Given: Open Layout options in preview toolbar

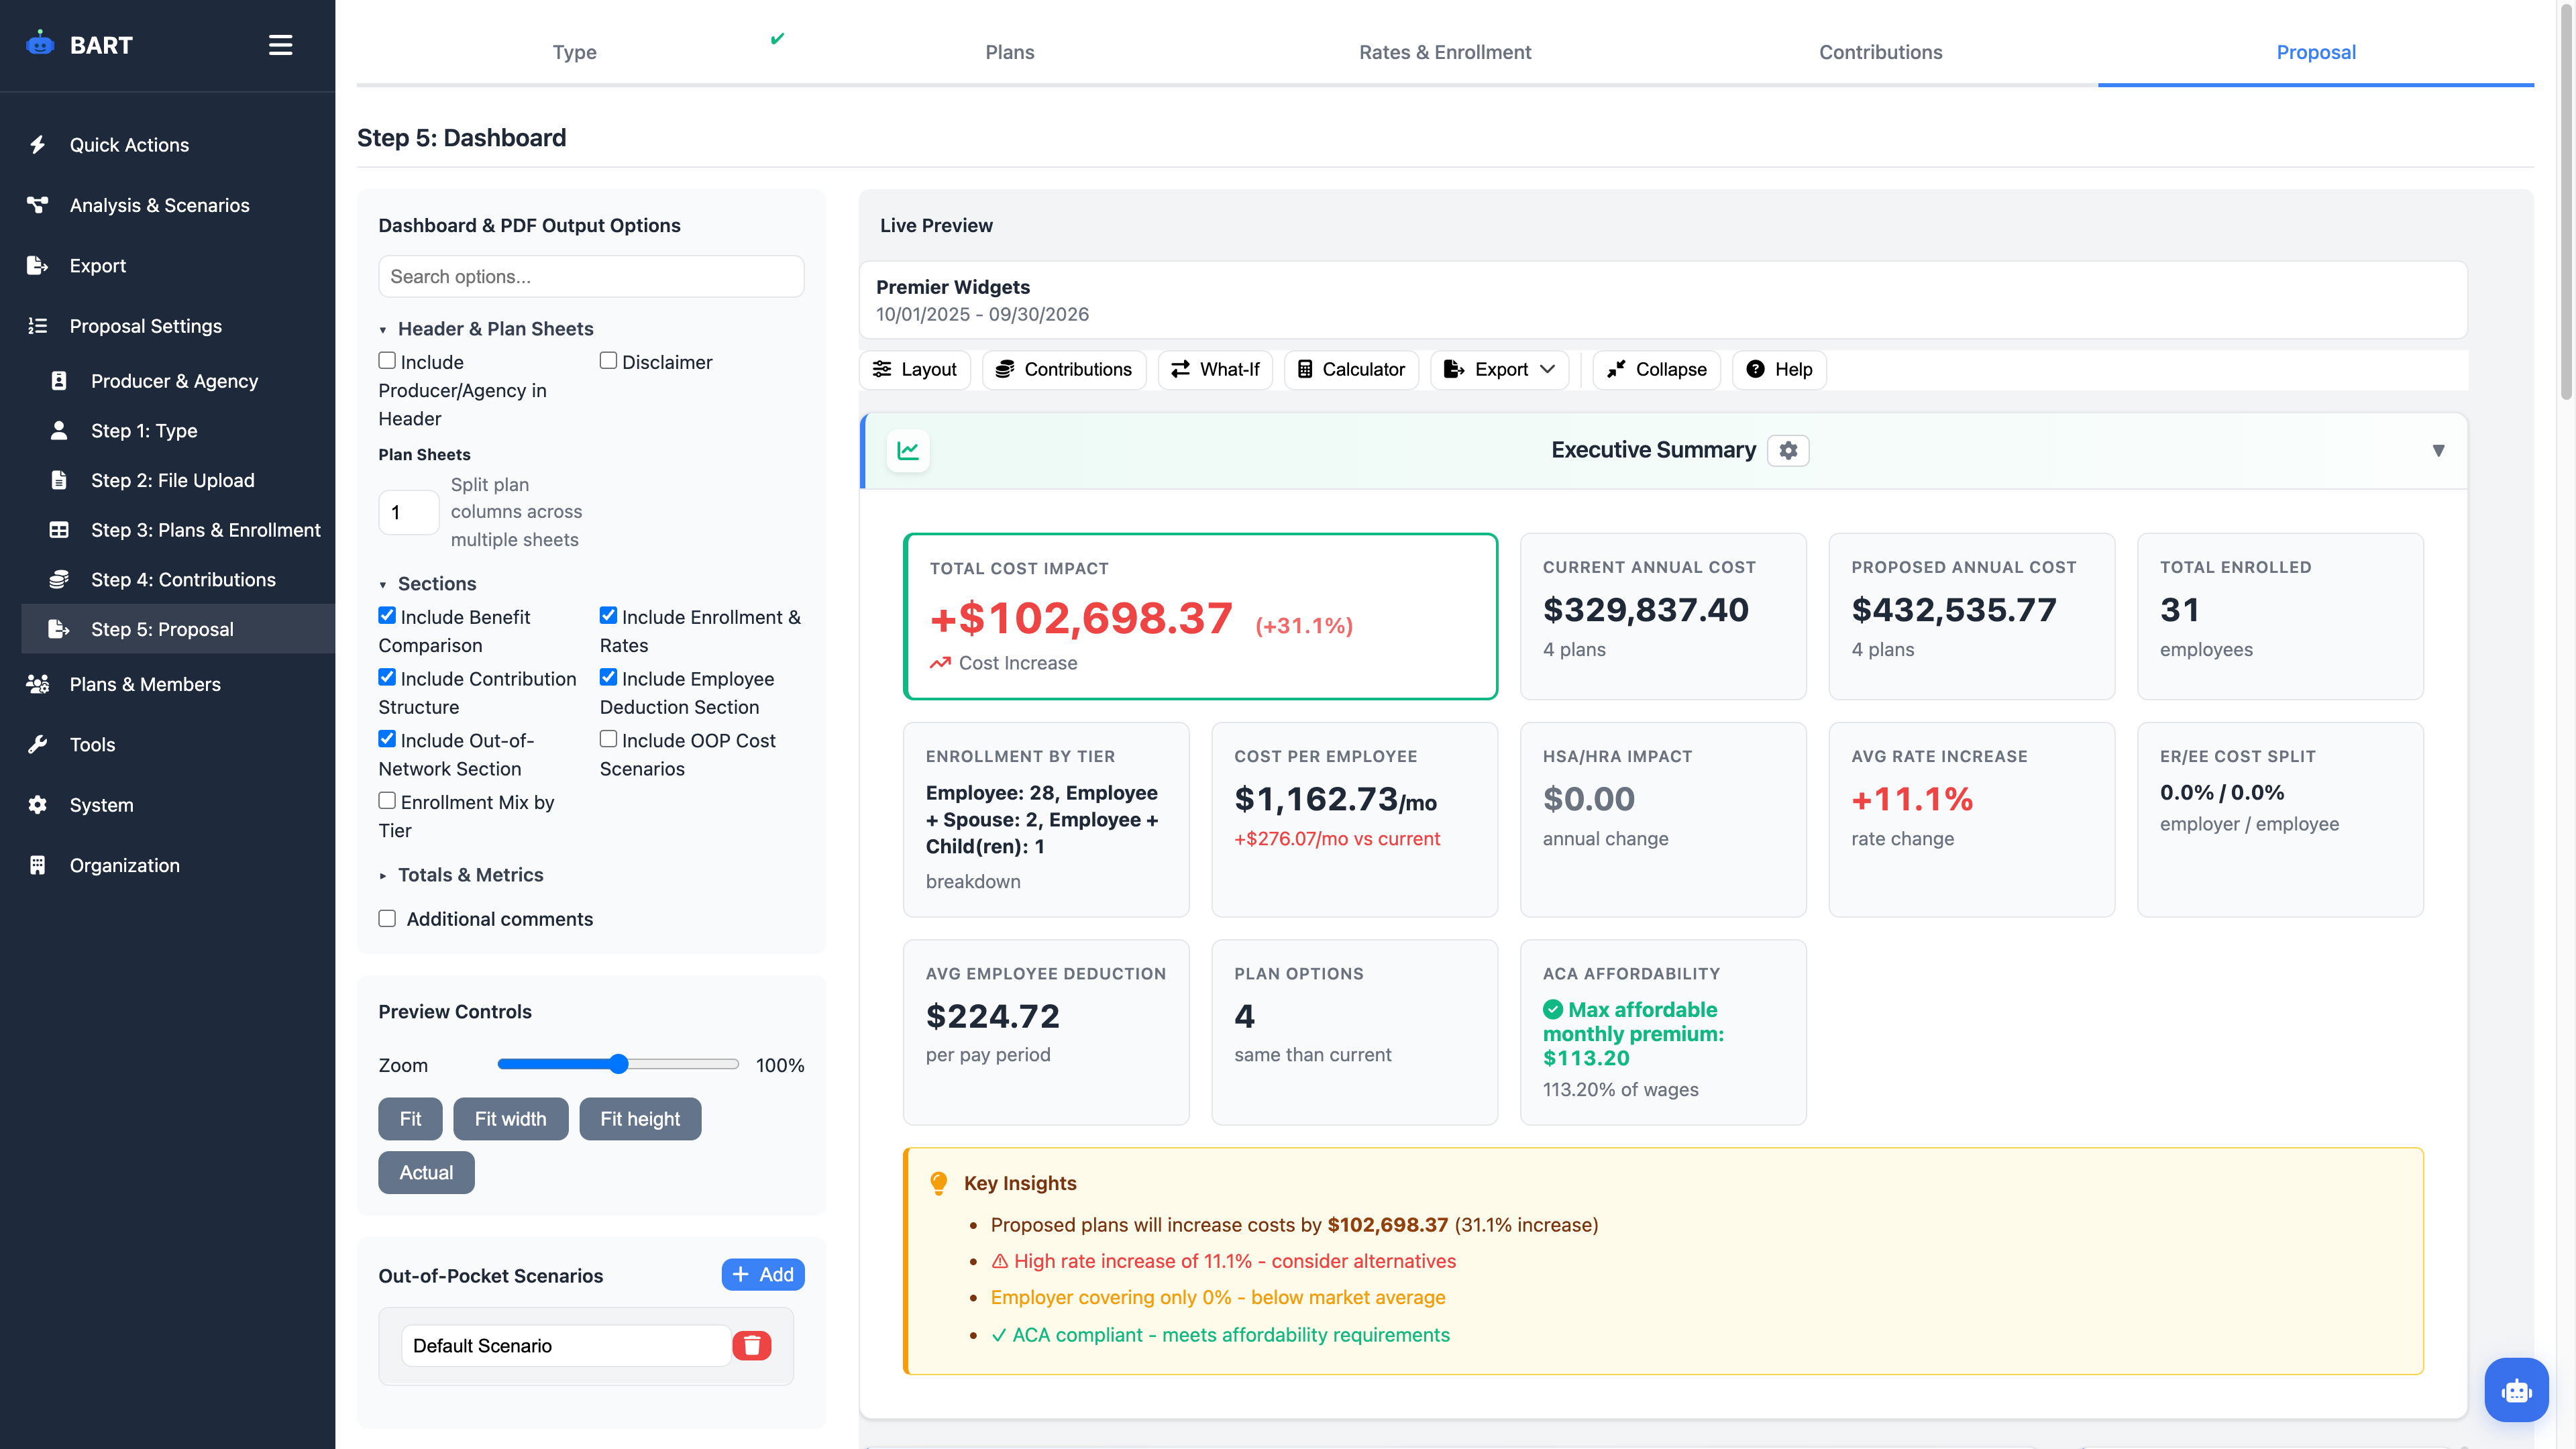Looking at the screenshot, I should [914, 370].
